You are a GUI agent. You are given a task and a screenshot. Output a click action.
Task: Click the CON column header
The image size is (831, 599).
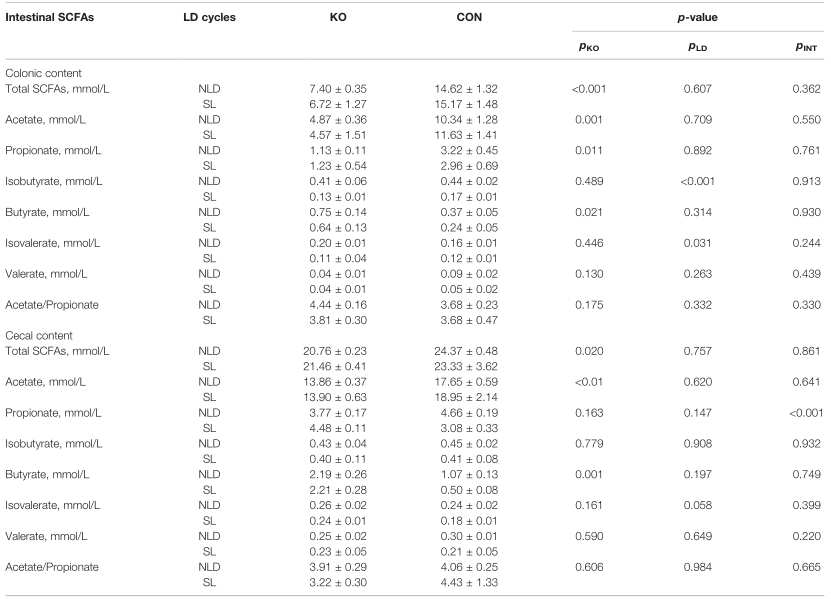(469, 17)
